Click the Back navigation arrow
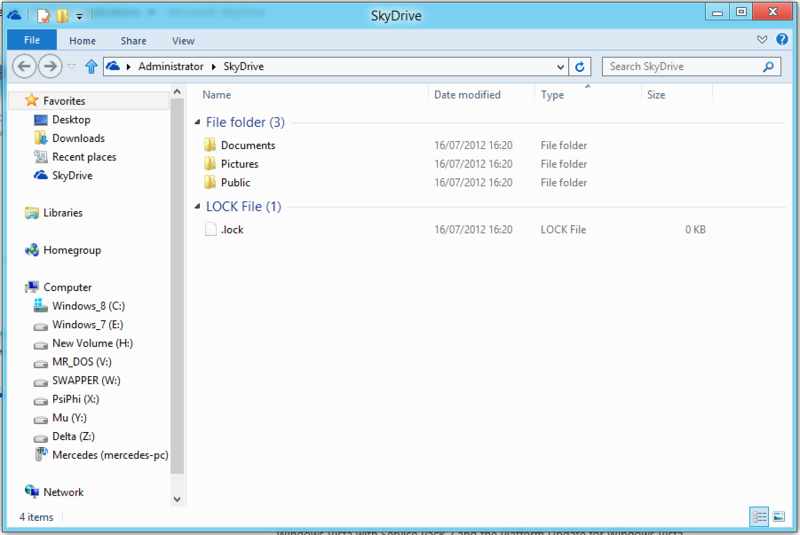Viewport: 800px width, 535px height. point(25,67)
